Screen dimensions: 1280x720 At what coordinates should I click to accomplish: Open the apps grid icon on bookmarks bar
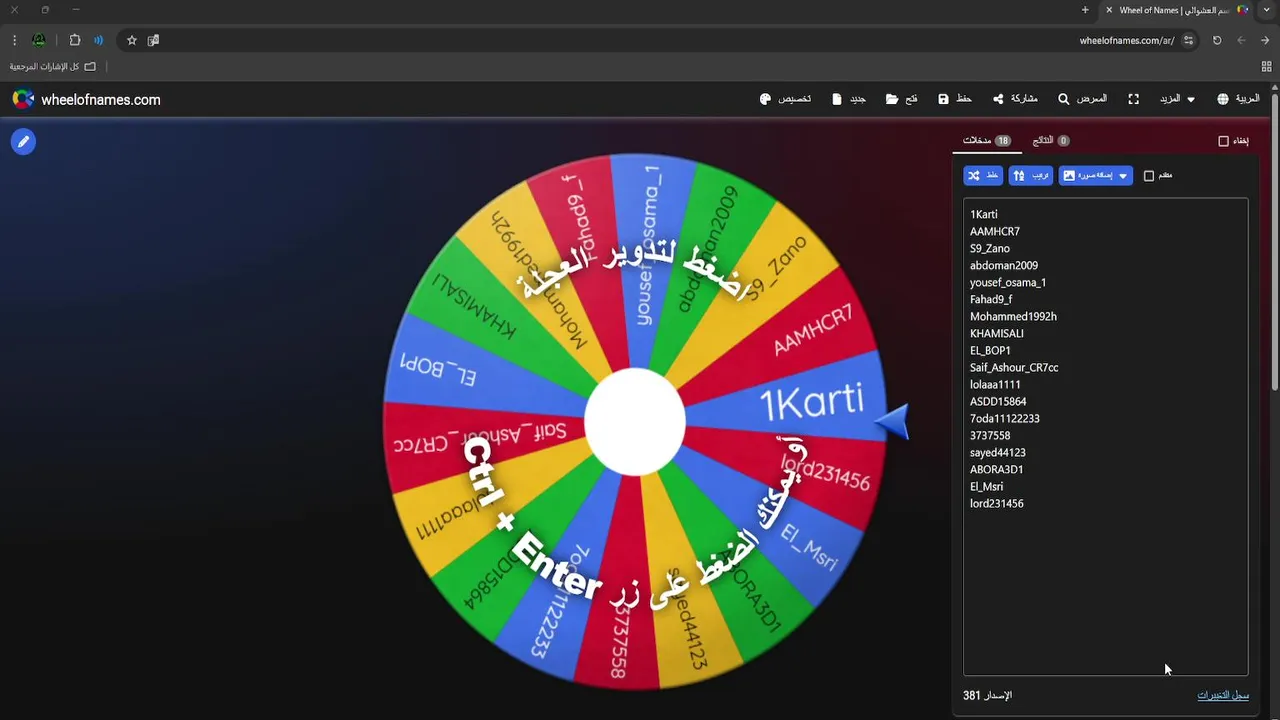[x=1267, y=66]
